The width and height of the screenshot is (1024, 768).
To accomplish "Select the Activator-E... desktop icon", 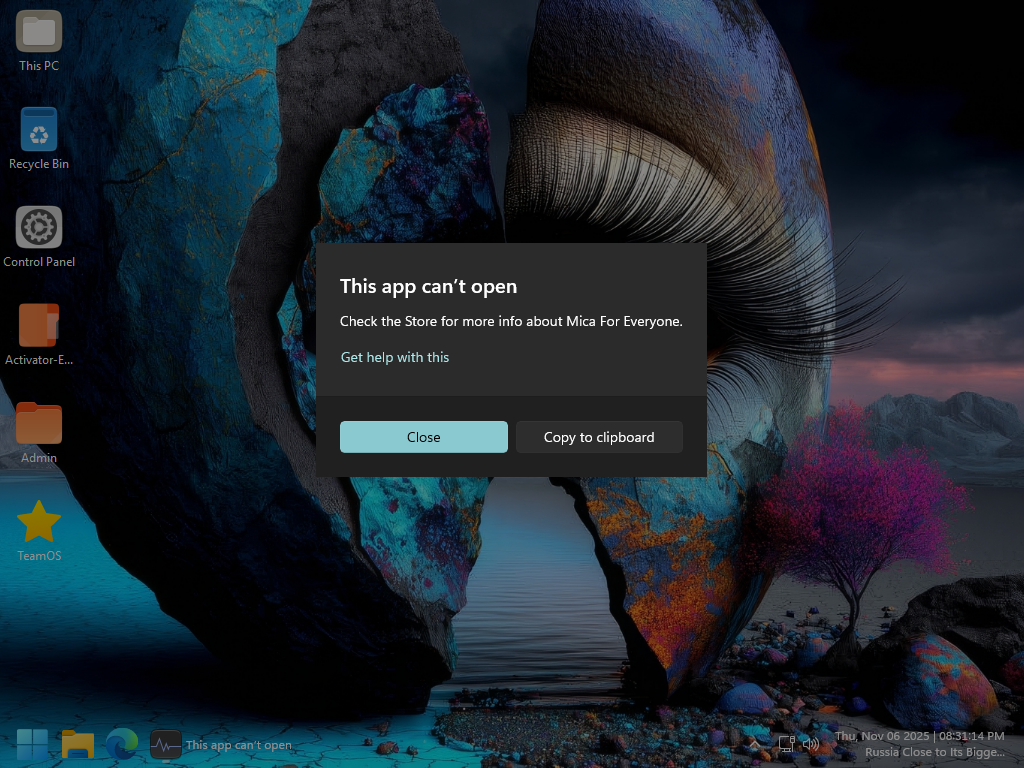I will click(x=39, y=335).
